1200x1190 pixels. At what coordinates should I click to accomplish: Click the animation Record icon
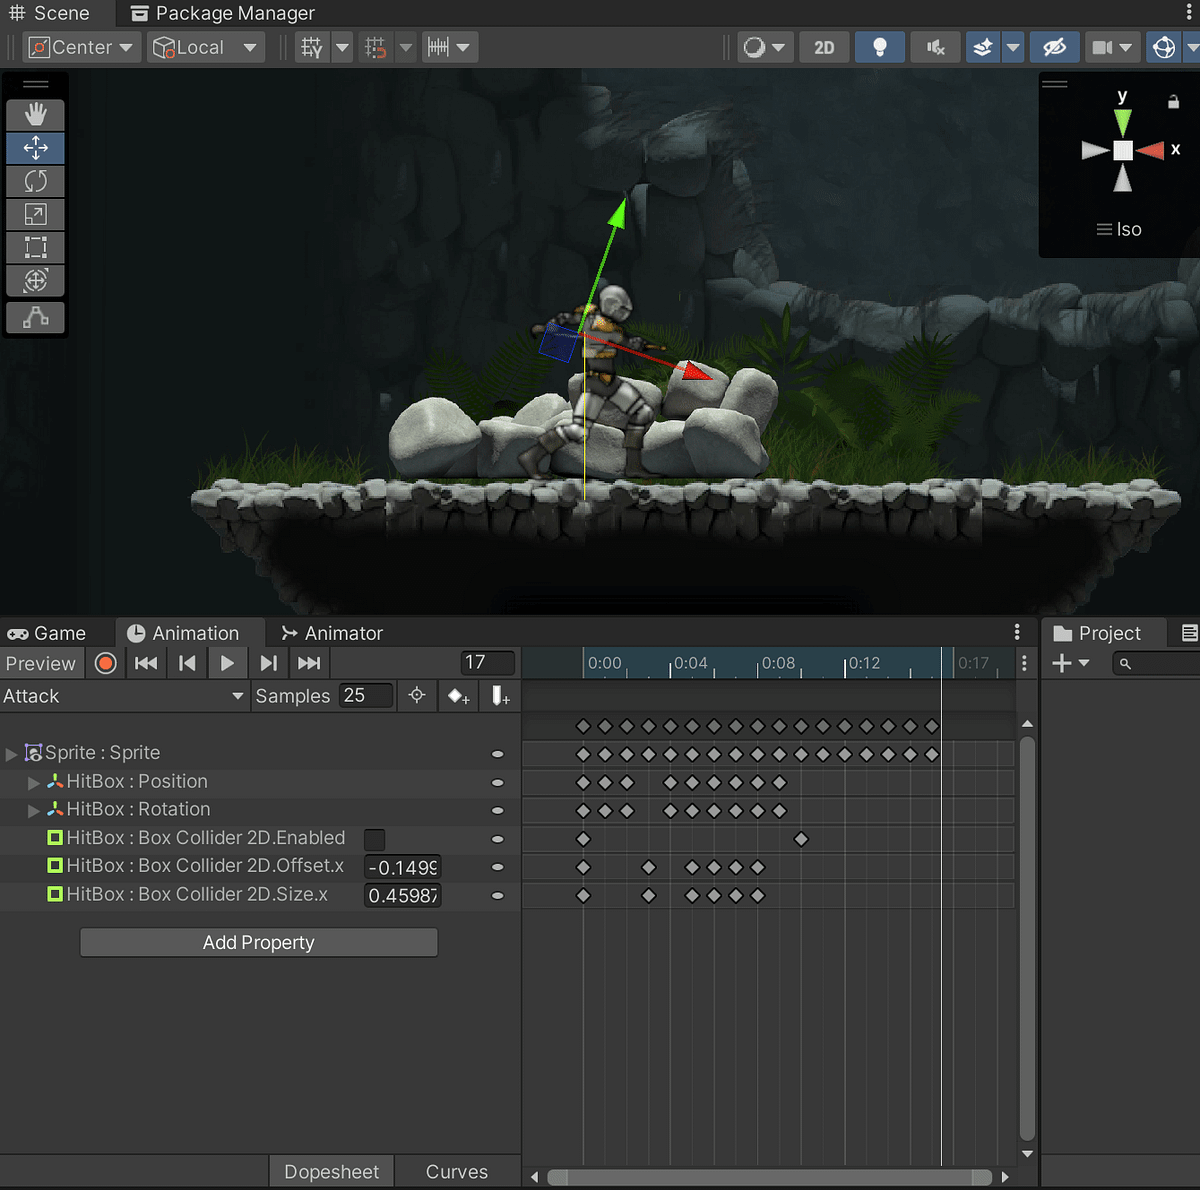(105, 663)
